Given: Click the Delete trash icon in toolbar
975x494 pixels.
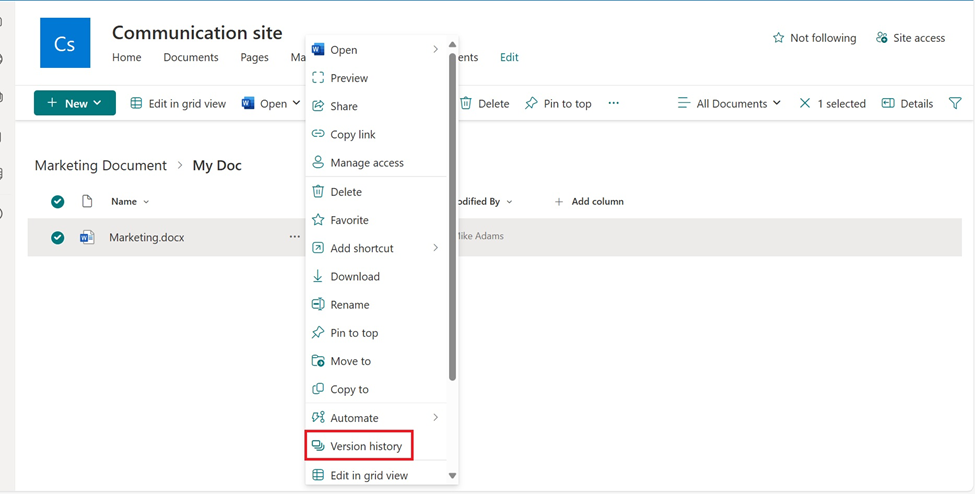Looking at the screenshot, I should tap(466, 103).
